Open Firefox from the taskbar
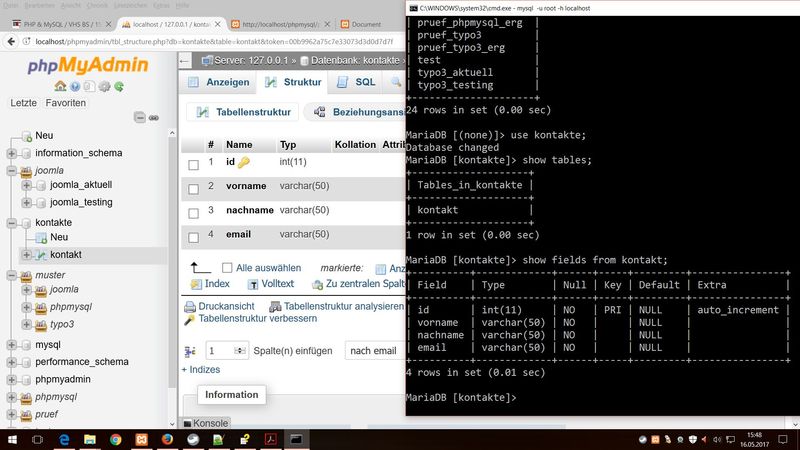The image size is (800, 450). (167, 439)
